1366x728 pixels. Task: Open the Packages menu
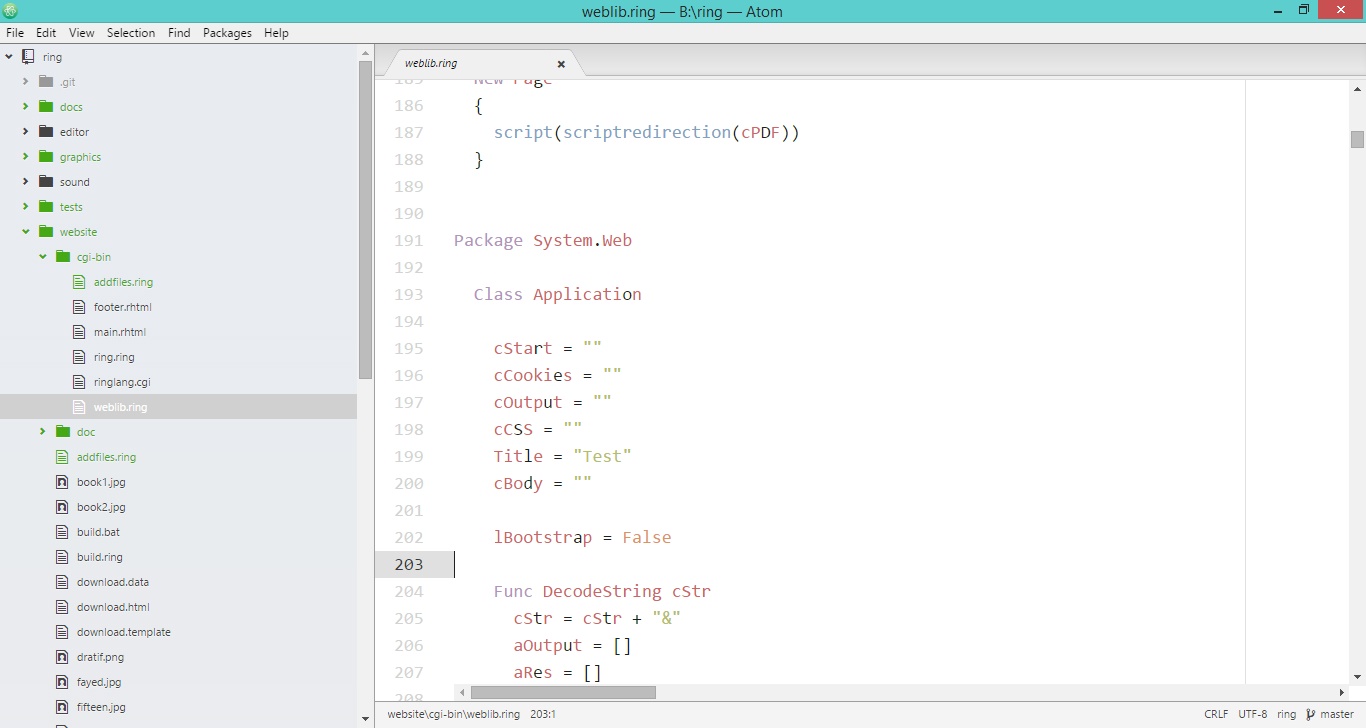click(227, 32)
